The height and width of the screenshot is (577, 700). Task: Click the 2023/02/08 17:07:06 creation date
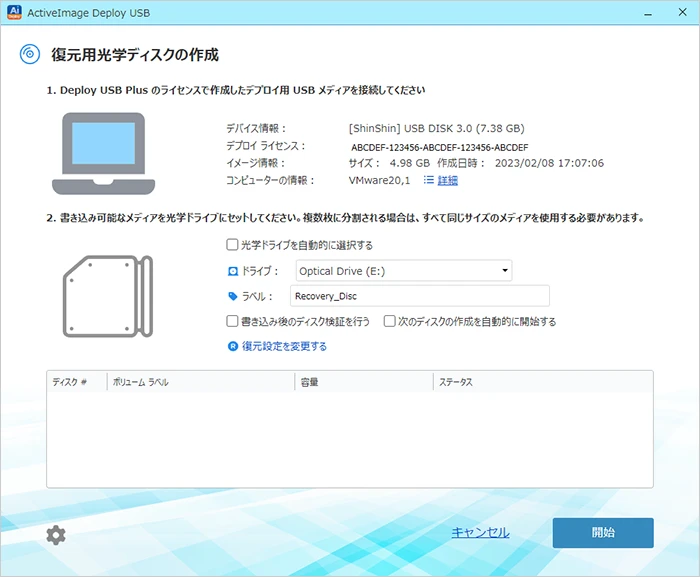(550, 163)
